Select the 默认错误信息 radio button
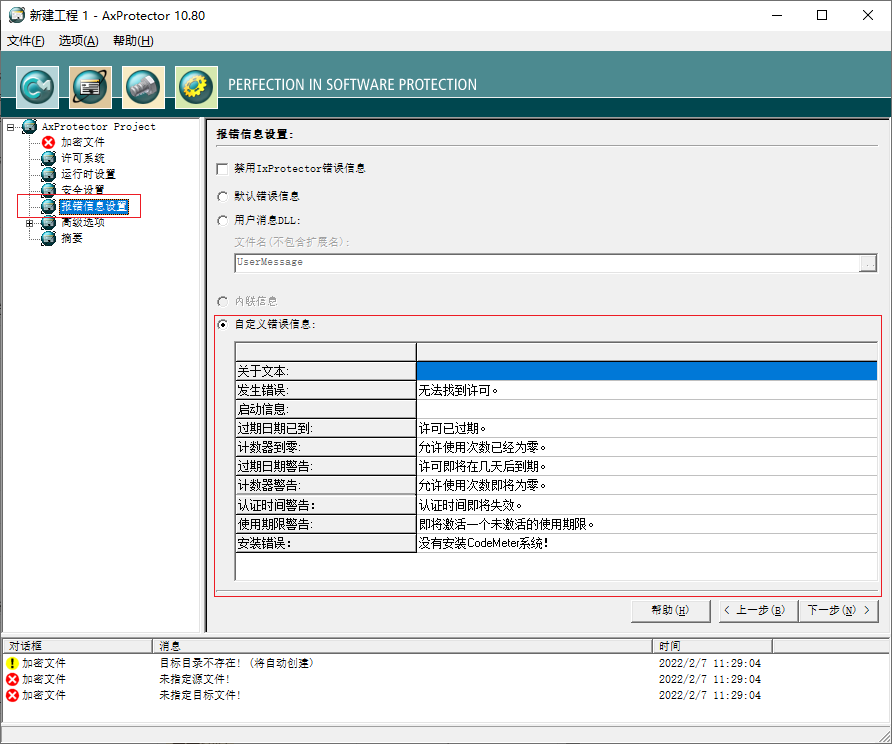 point(222,197)
